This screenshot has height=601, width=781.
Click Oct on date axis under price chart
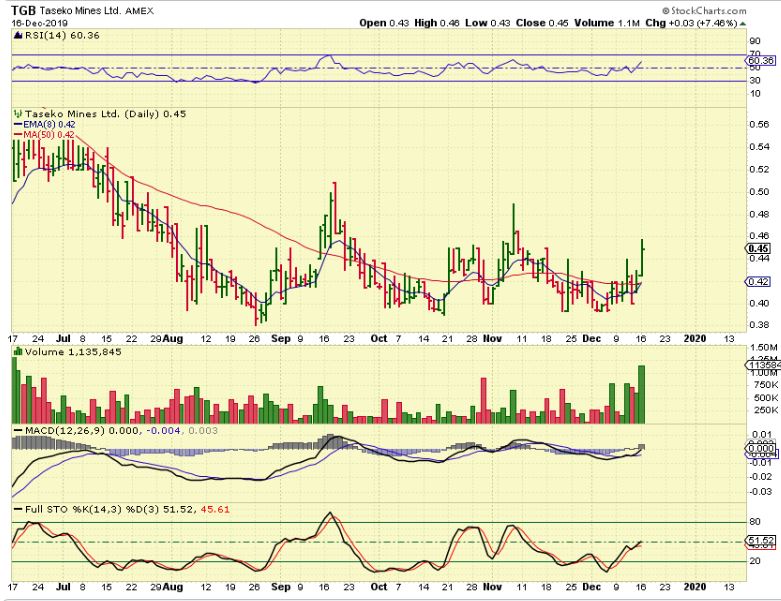coord(379,339)
